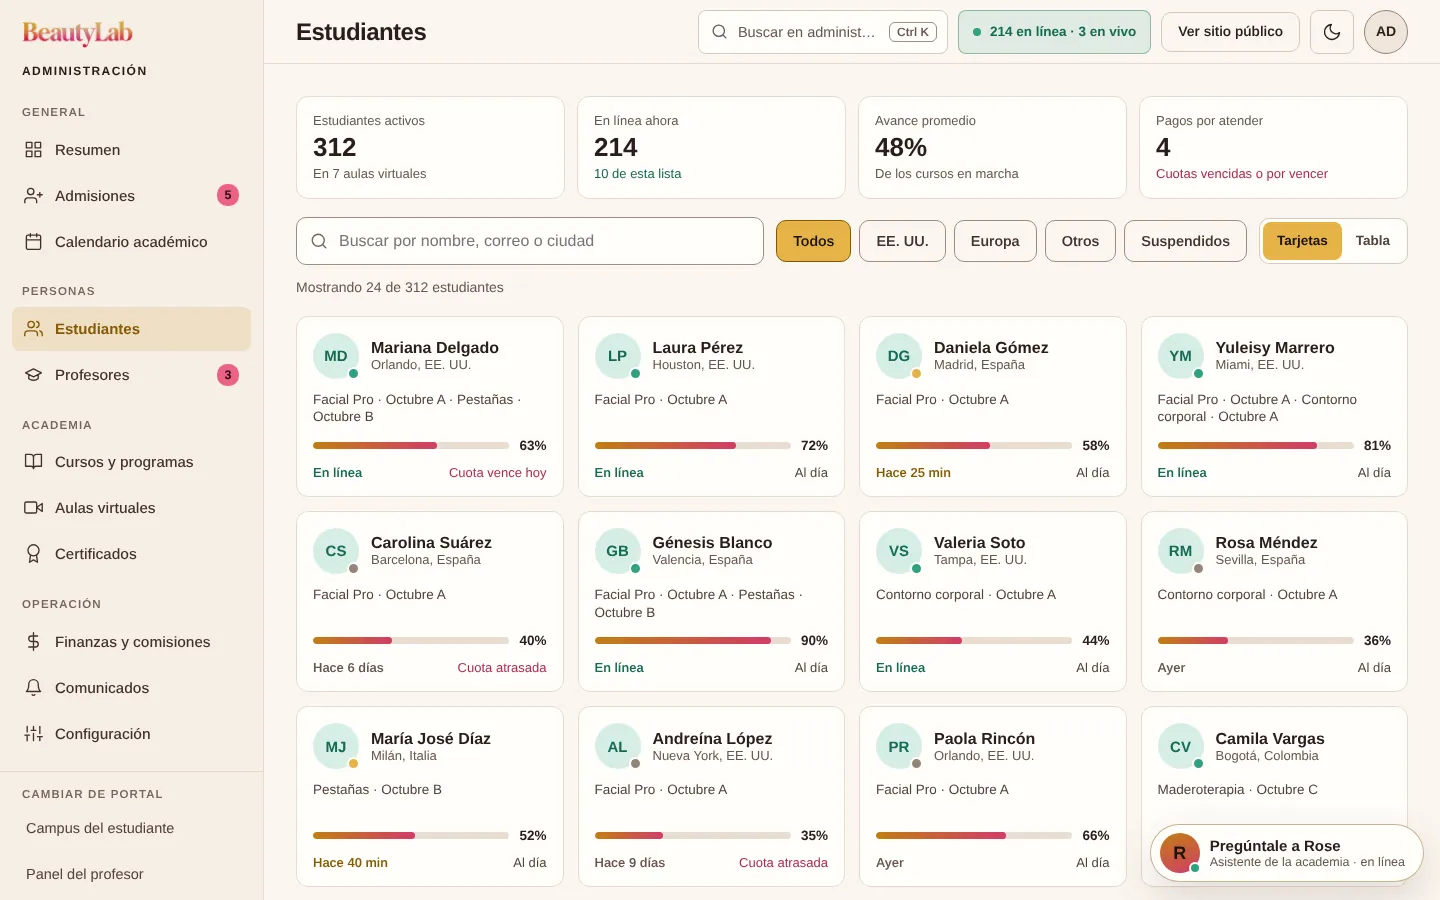Click Mariana Delgado's MD avatar
Screen dimensions: 1440x900
[336, 356]
